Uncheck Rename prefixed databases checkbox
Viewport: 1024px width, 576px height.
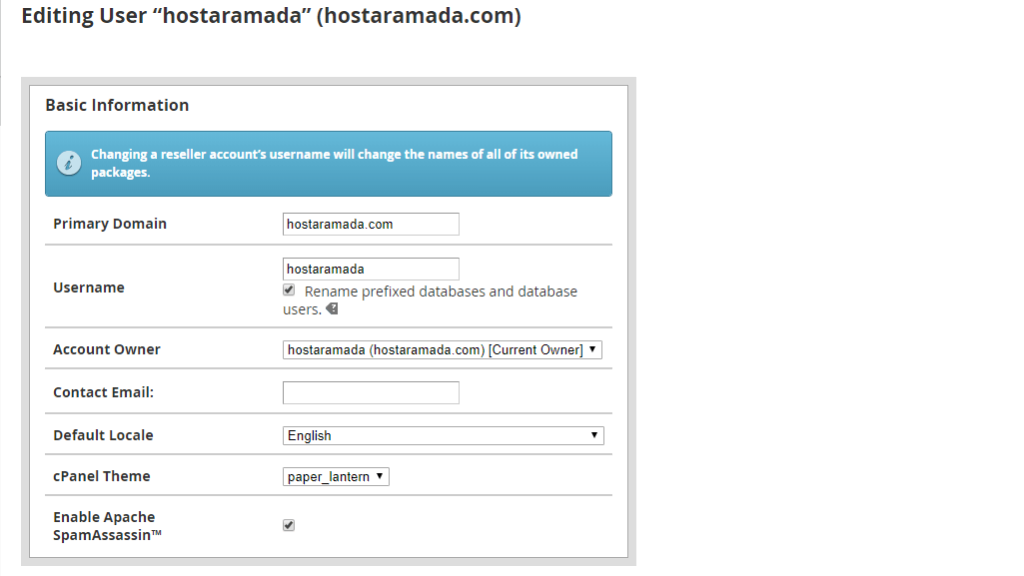(289, 290)
